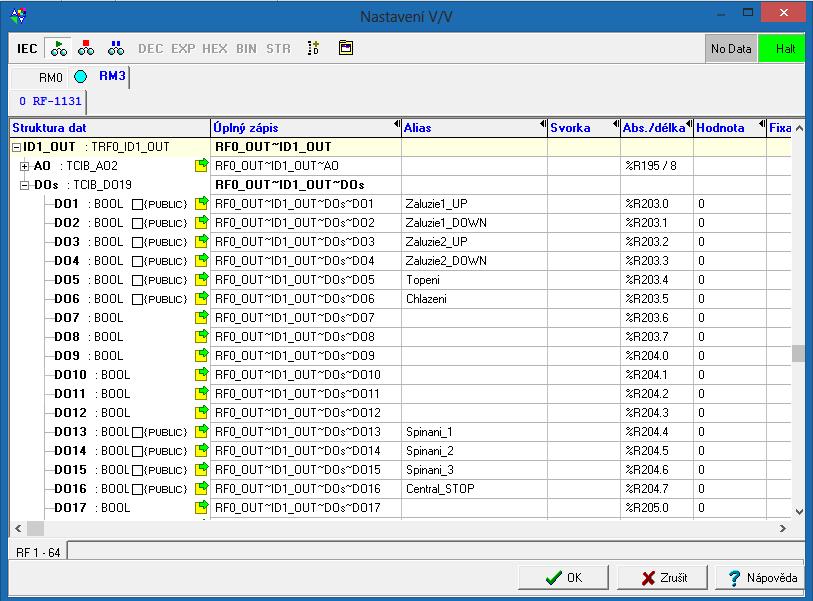Click the vertical scrollbar thumb

(x=798, y=353)
